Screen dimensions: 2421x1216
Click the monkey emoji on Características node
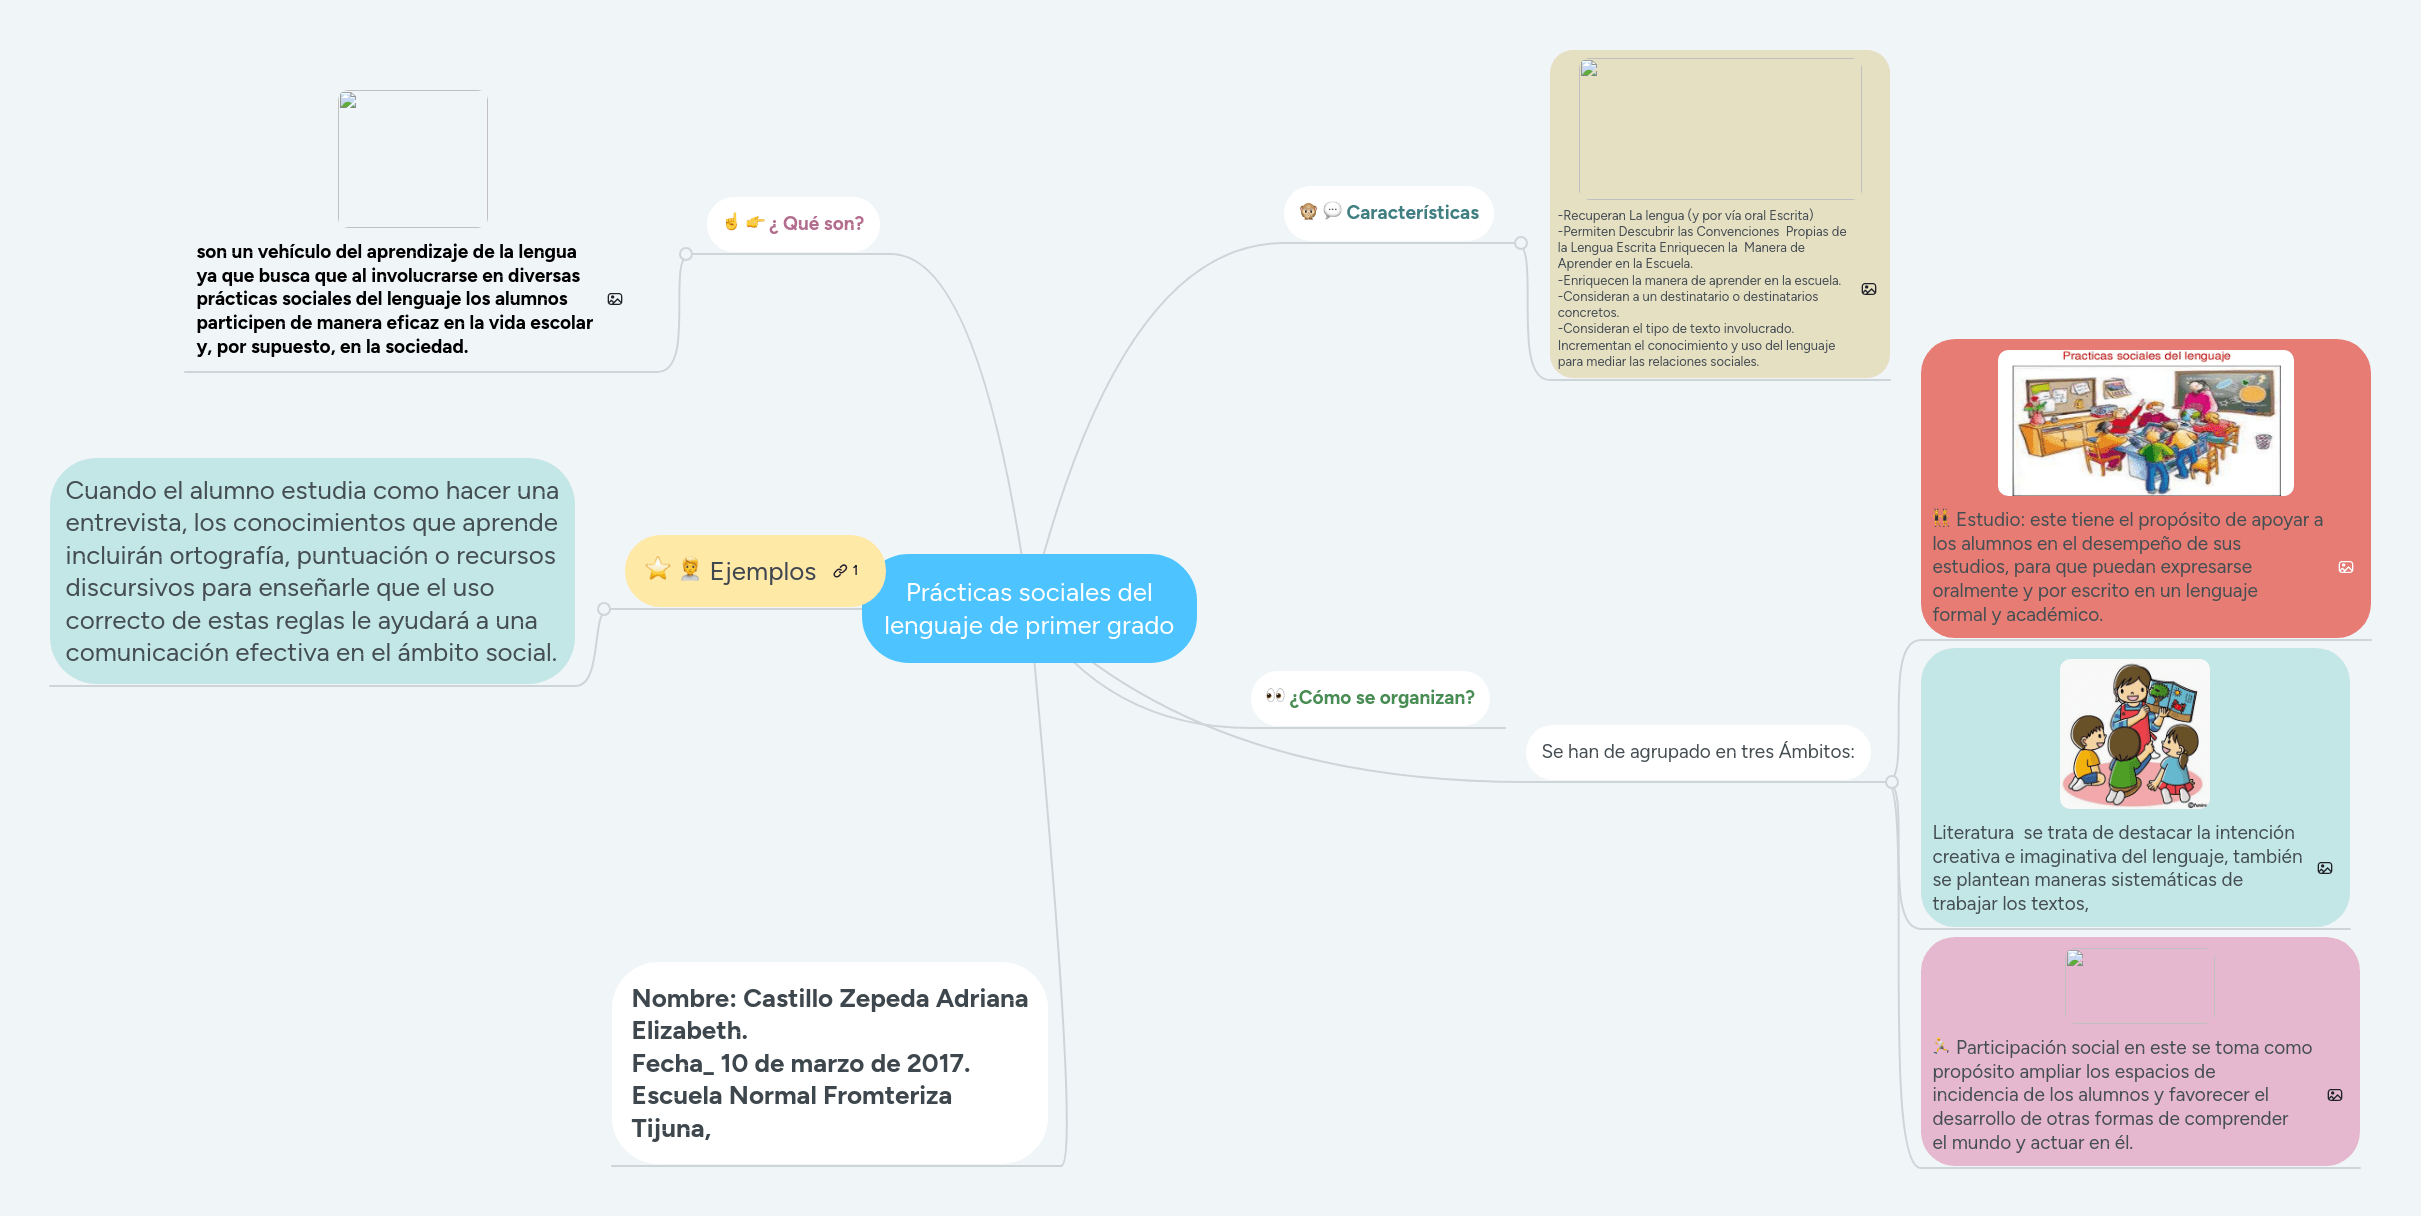tap(1308, 212)
